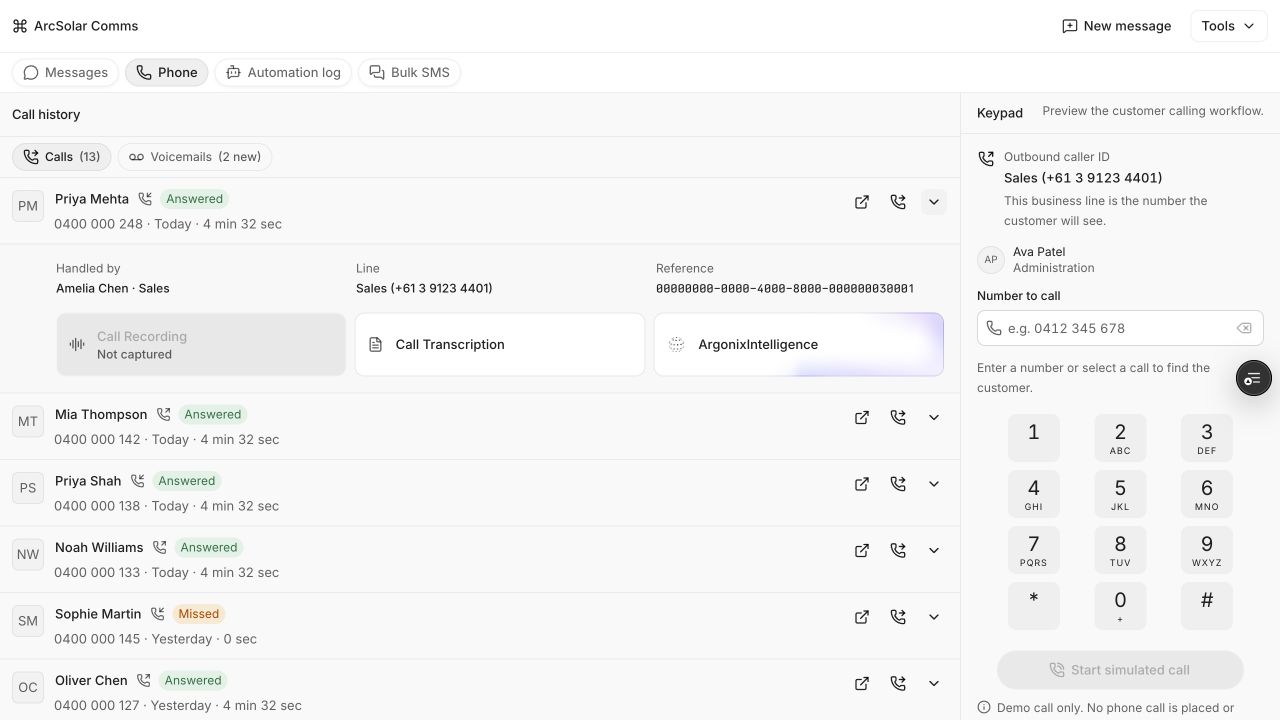The width and height of the screenshot is (1280, 720).
Task: Call back Priya Shah
Action: click(x=898, y=484)
